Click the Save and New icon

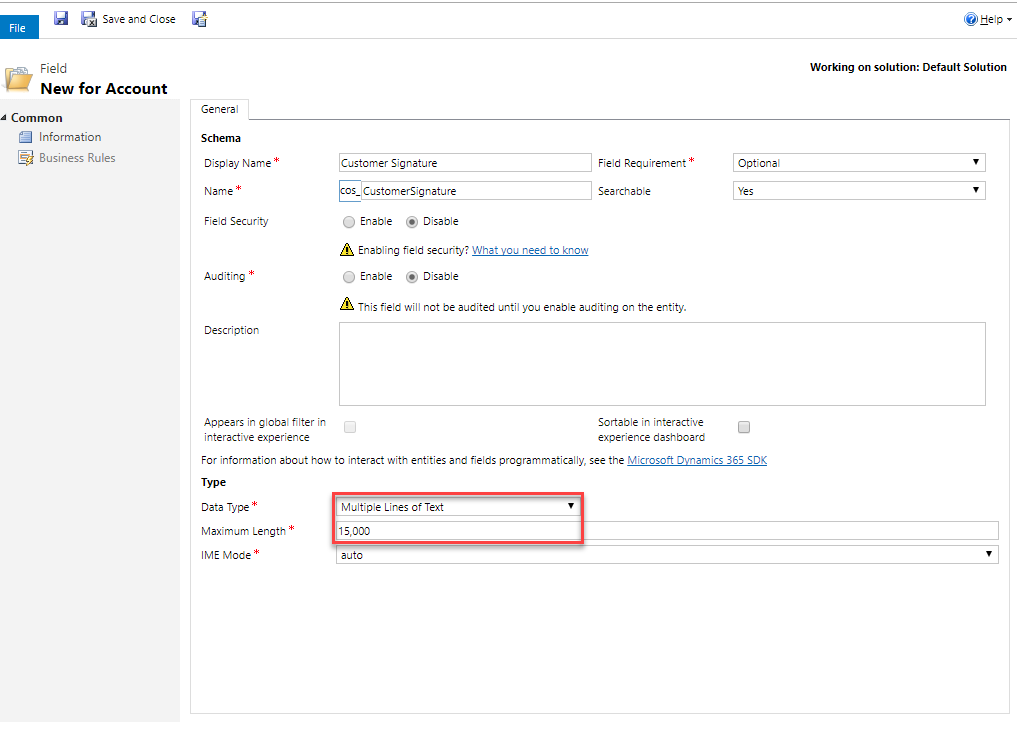199,19
